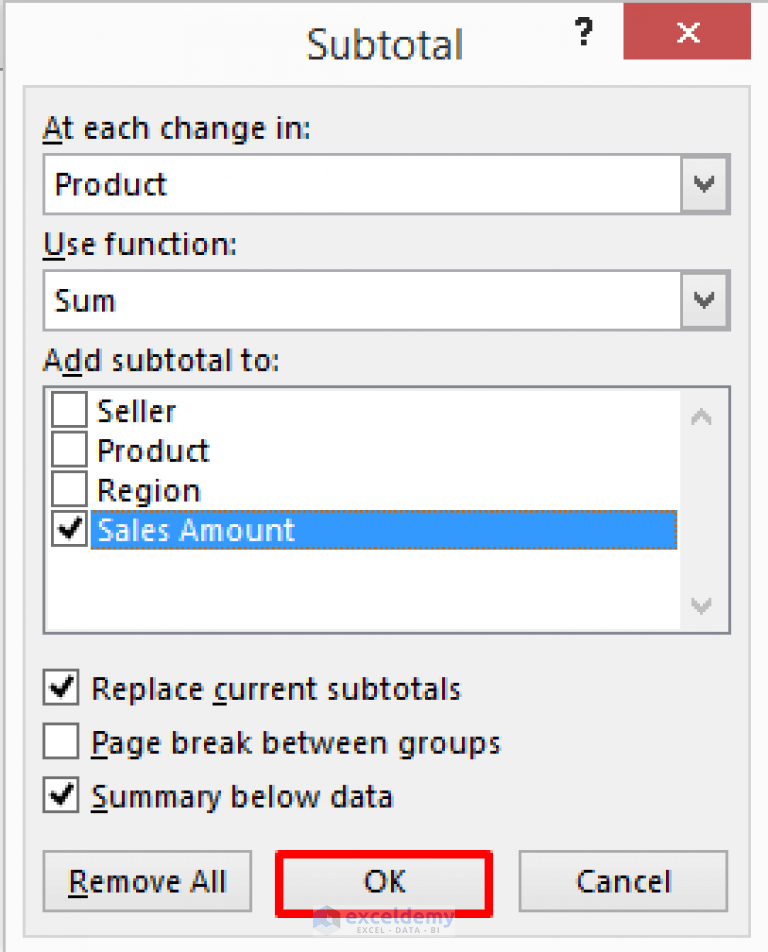Click inside the Sum function field
The width and height of the screenshot is (768, 952).
coord(300,300)
